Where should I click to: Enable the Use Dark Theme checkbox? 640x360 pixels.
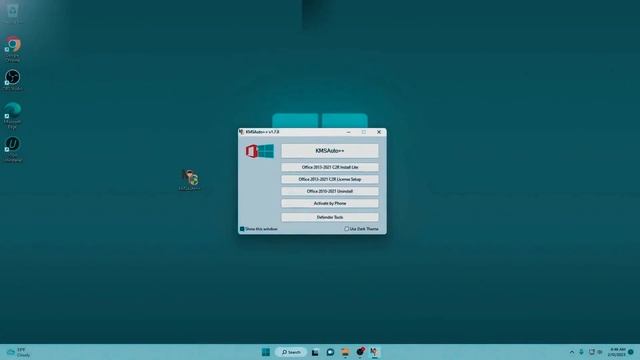click(346, 229)
